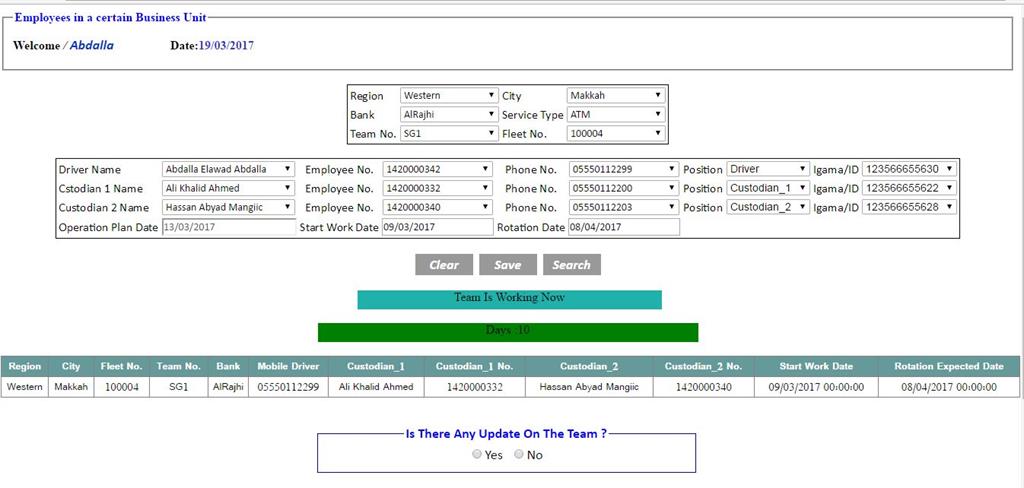Open the Team No. dropdown showing SG1
The height and width of the screenshot is (488, 1024).
point(449,134)
